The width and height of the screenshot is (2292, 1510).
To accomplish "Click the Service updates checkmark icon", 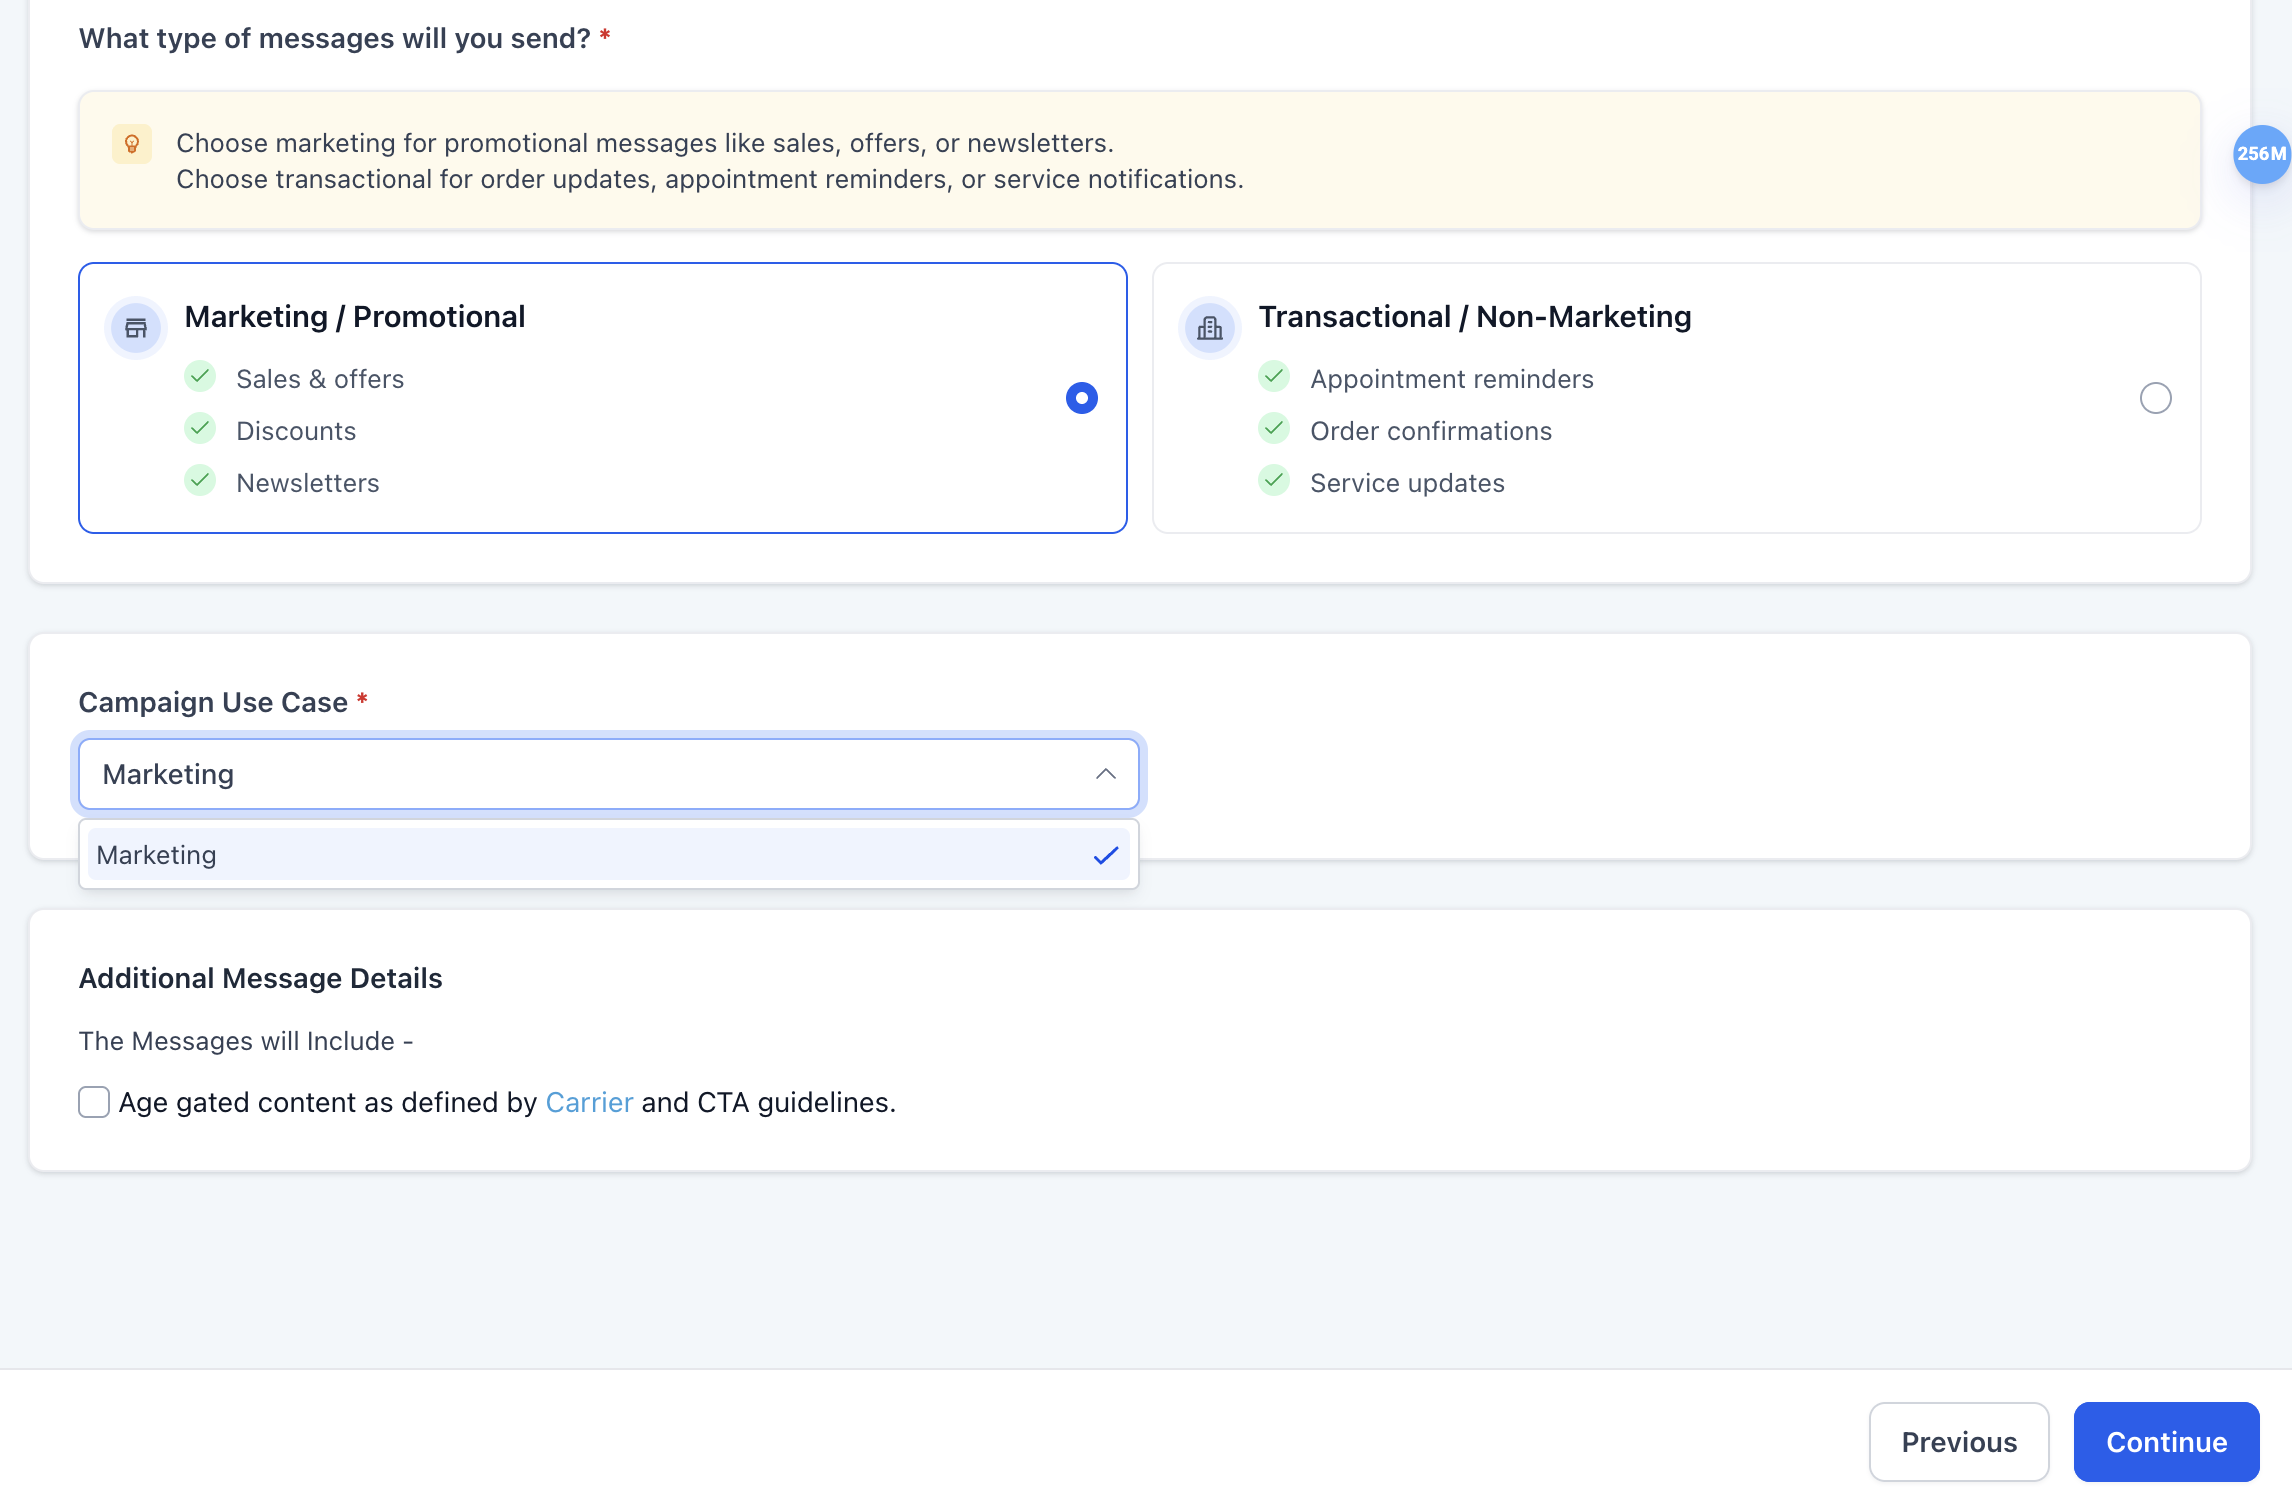I will coord(1274,481).
